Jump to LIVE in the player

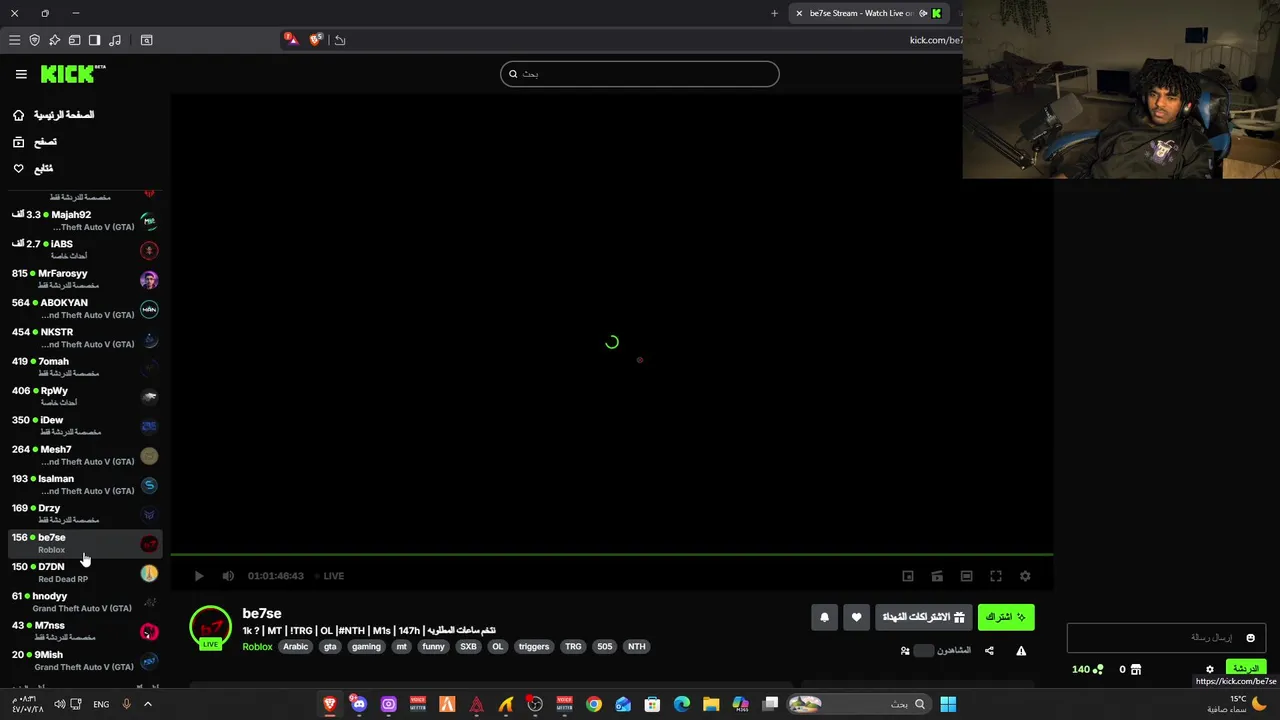pyautogui.click(x=333, y=576)
